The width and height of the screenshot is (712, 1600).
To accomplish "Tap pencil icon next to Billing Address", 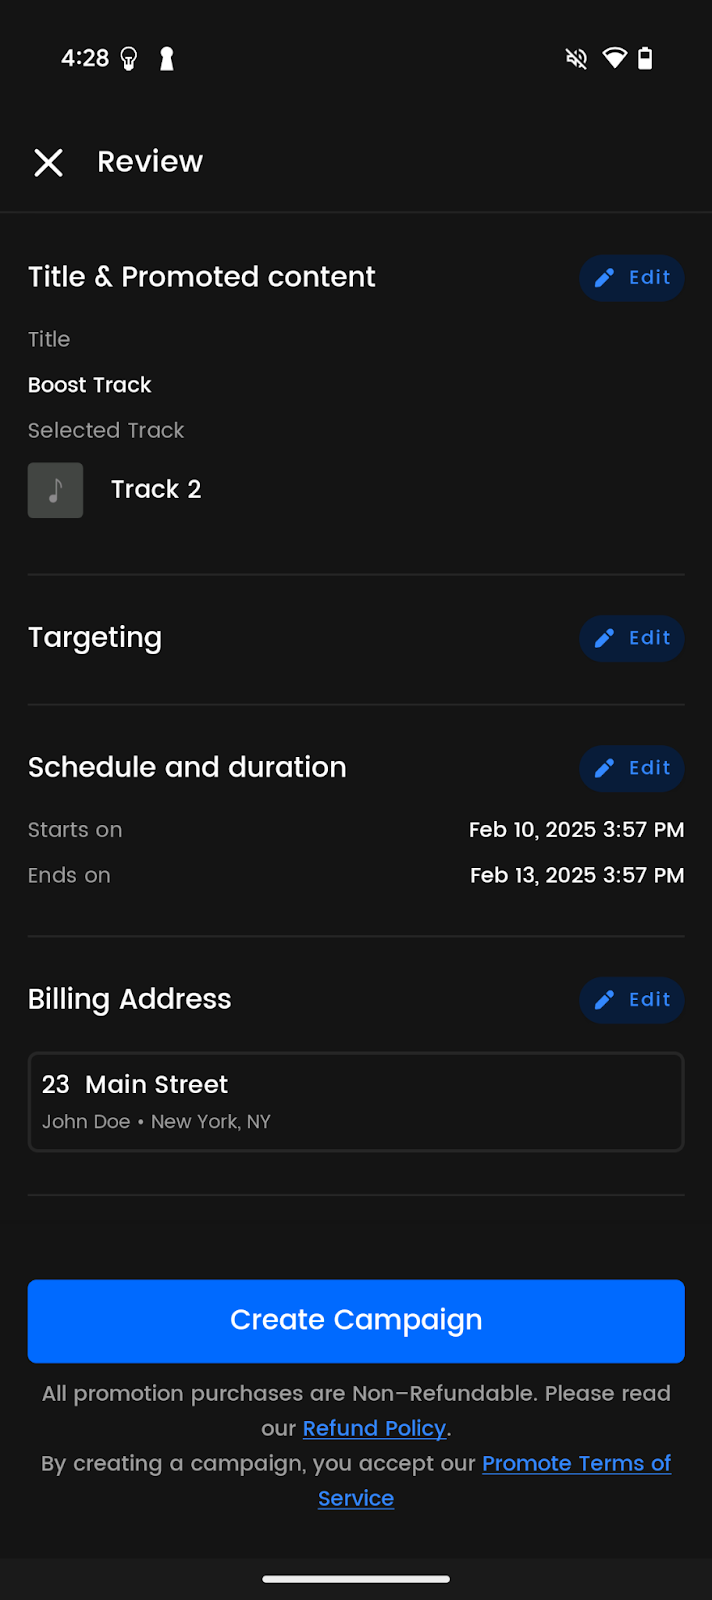I will pos(605,1000).
